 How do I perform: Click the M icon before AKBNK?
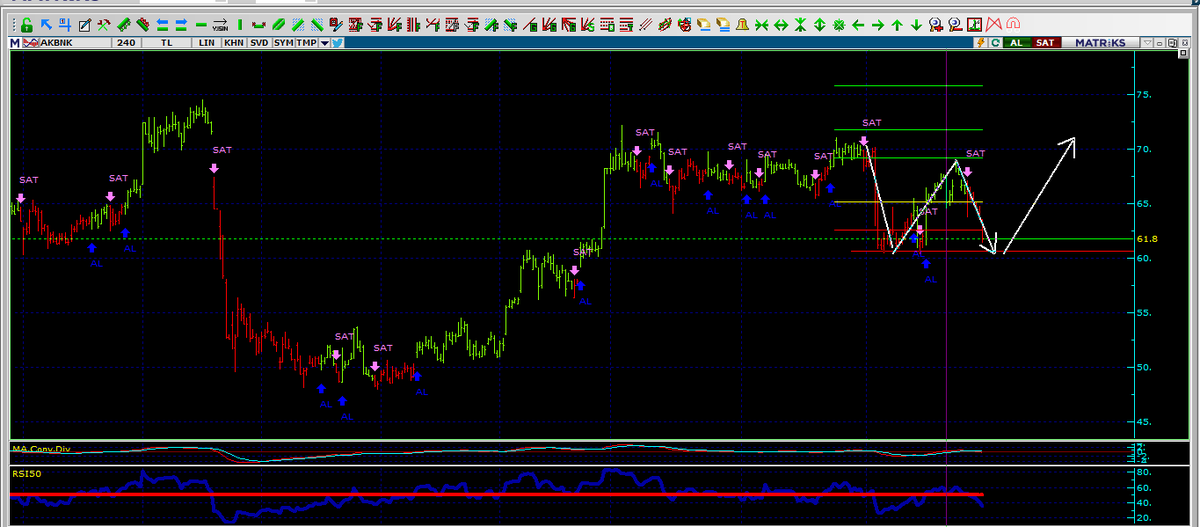(14, 43)
